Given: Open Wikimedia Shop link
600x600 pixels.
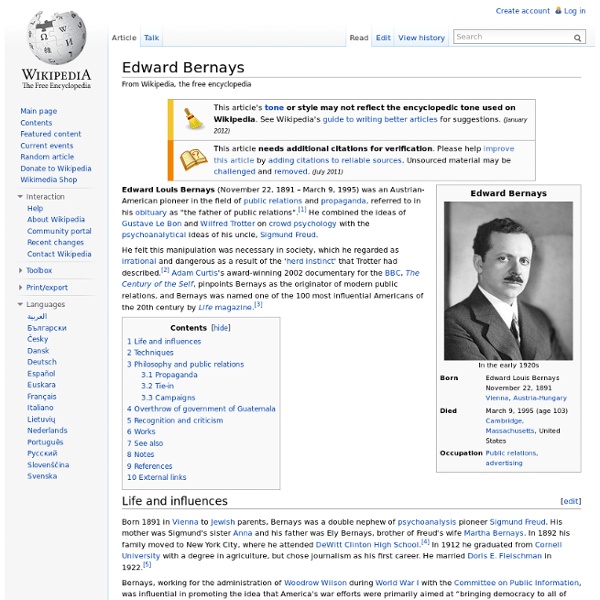Looking at the screenshot, I should [x=49, y=179].
